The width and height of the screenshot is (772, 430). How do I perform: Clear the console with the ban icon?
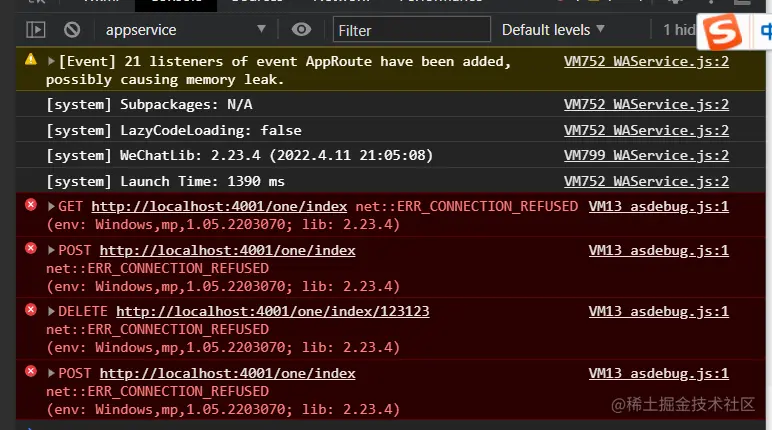pos(72,30)
